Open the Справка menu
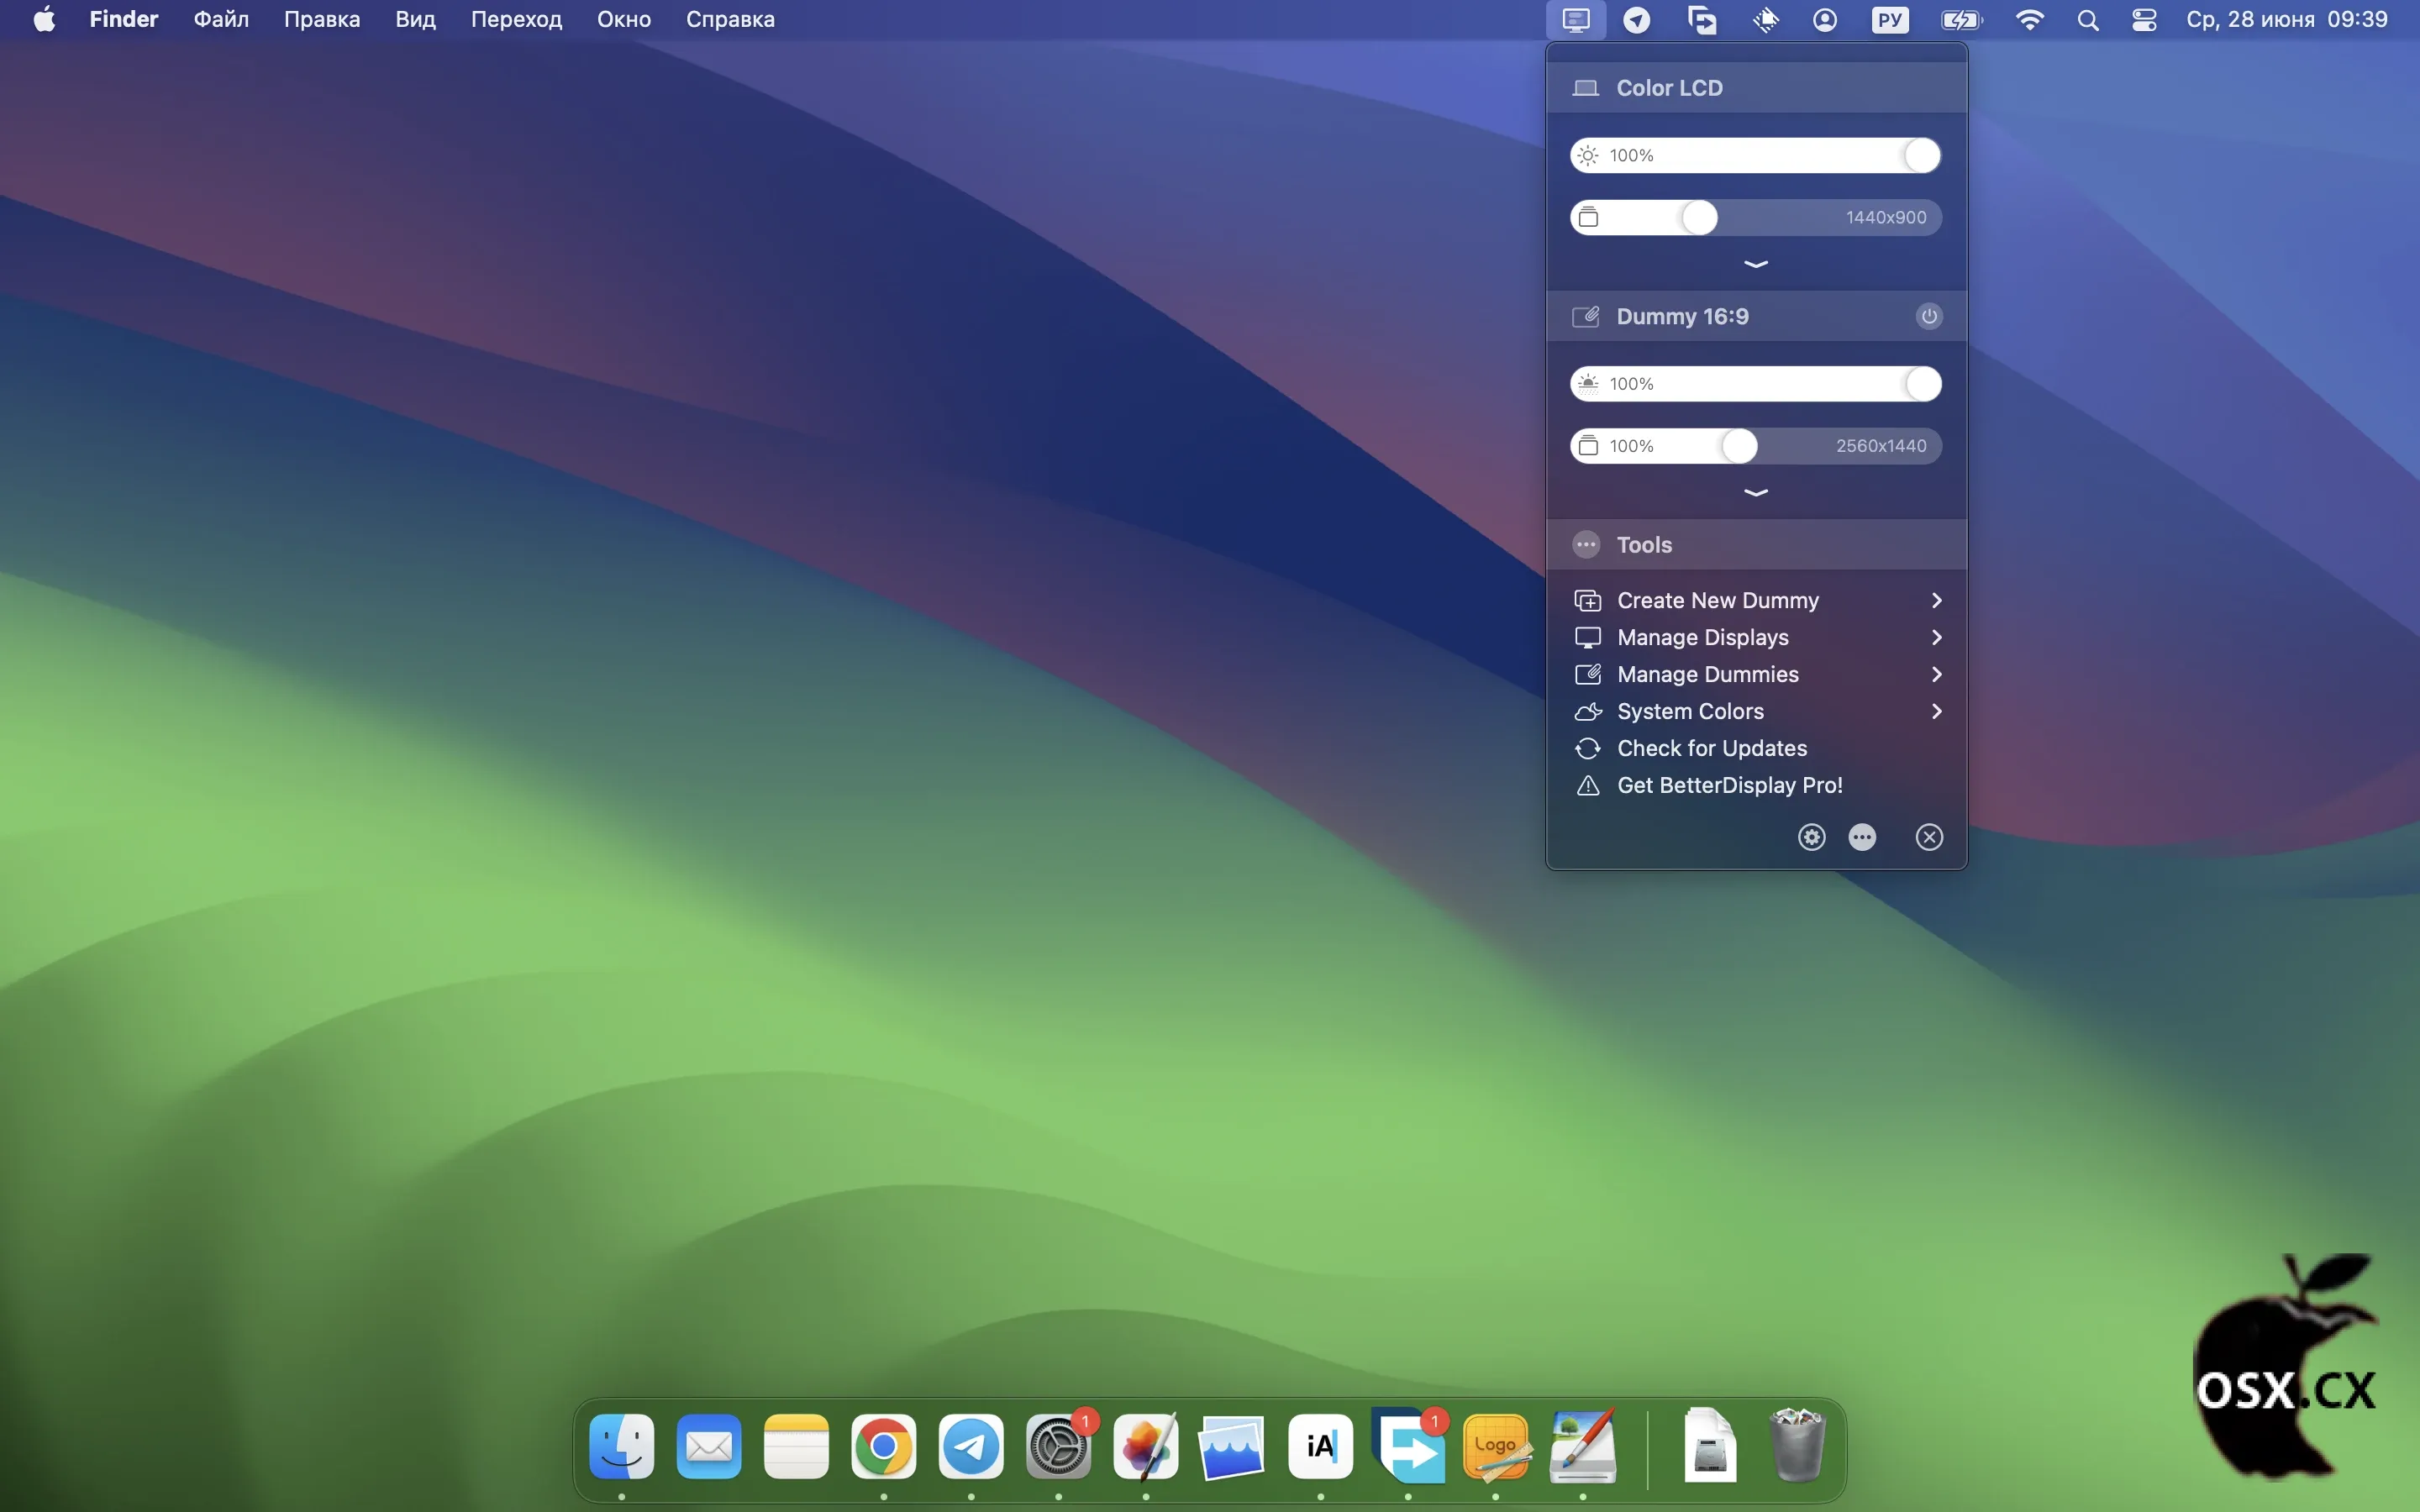 730,20
